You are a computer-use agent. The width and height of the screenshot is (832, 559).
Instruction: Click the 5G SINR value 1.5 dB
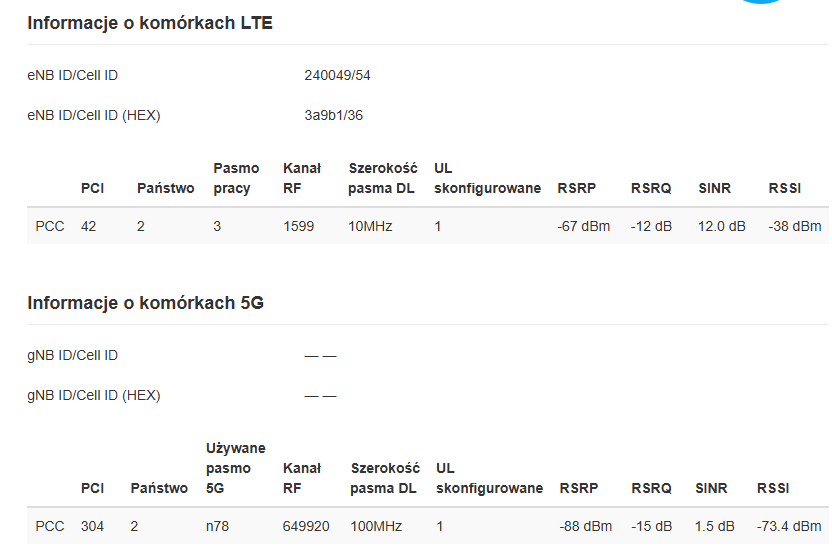[714, 526]
